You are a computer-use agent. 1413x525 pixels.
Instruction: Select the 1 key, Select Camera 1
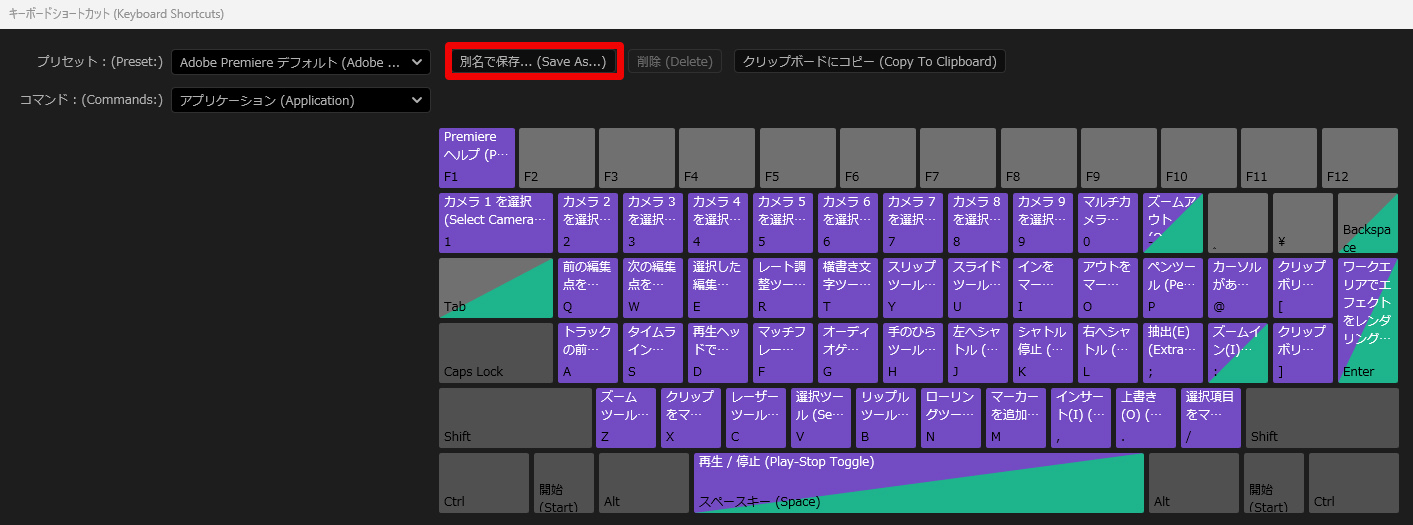tap(496, 222)
